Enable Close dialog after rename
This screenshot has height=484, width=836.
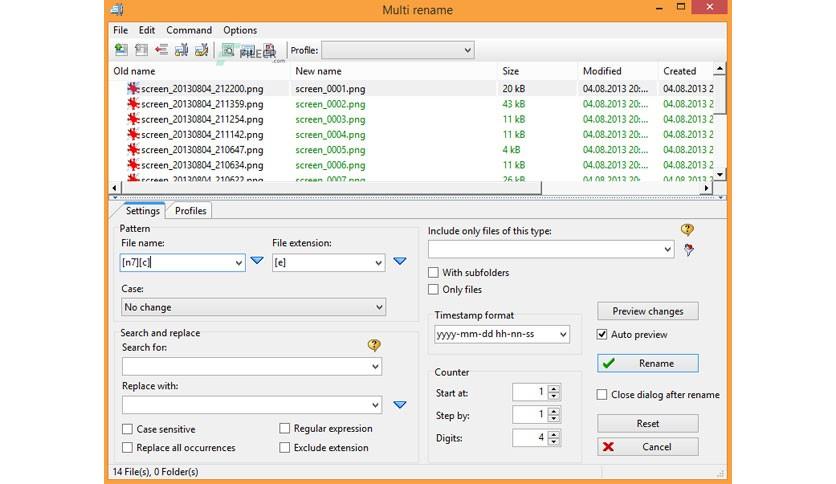point(602,394)
